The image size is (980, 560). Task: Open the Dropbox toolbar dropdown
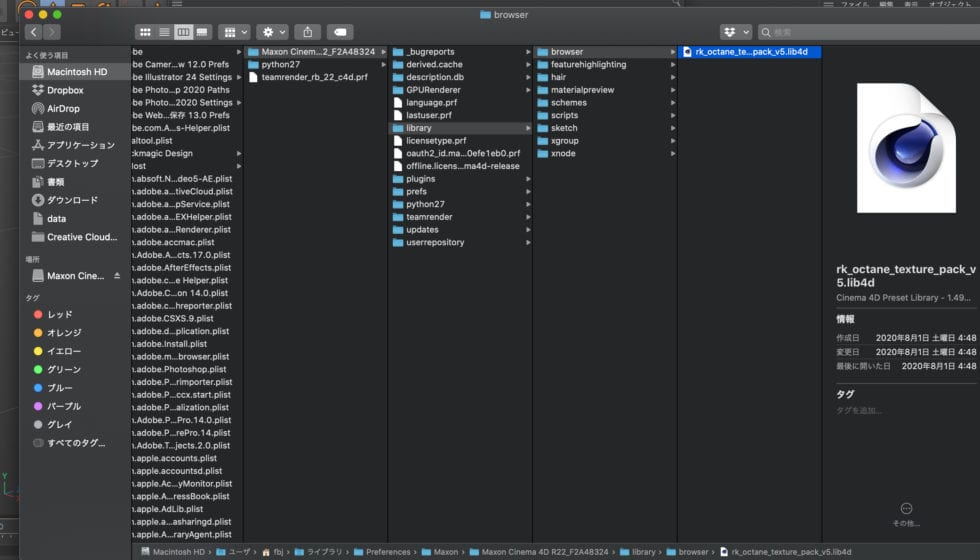tap(736, 32)
